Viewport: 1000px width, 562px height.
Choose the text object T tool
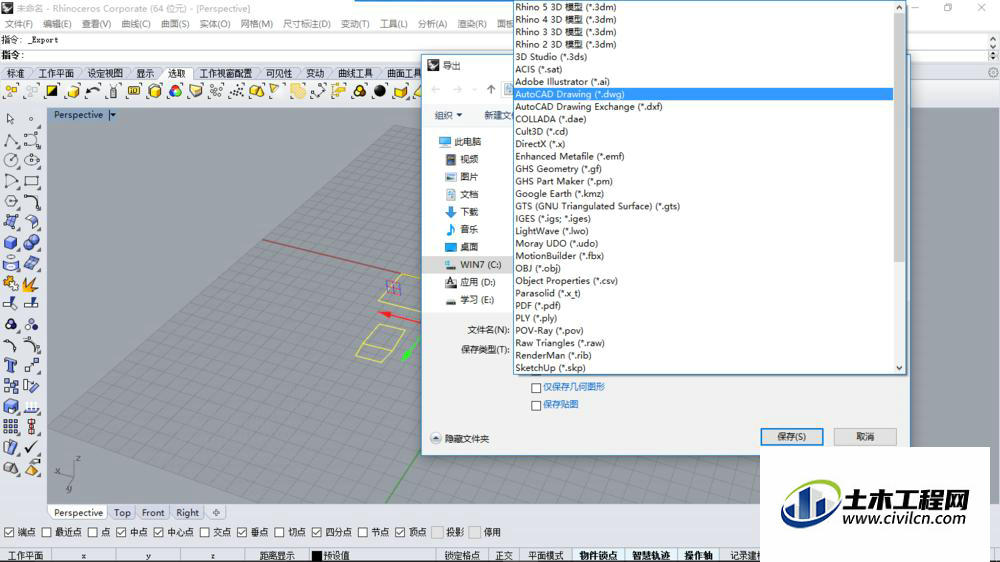pos(10,366)
